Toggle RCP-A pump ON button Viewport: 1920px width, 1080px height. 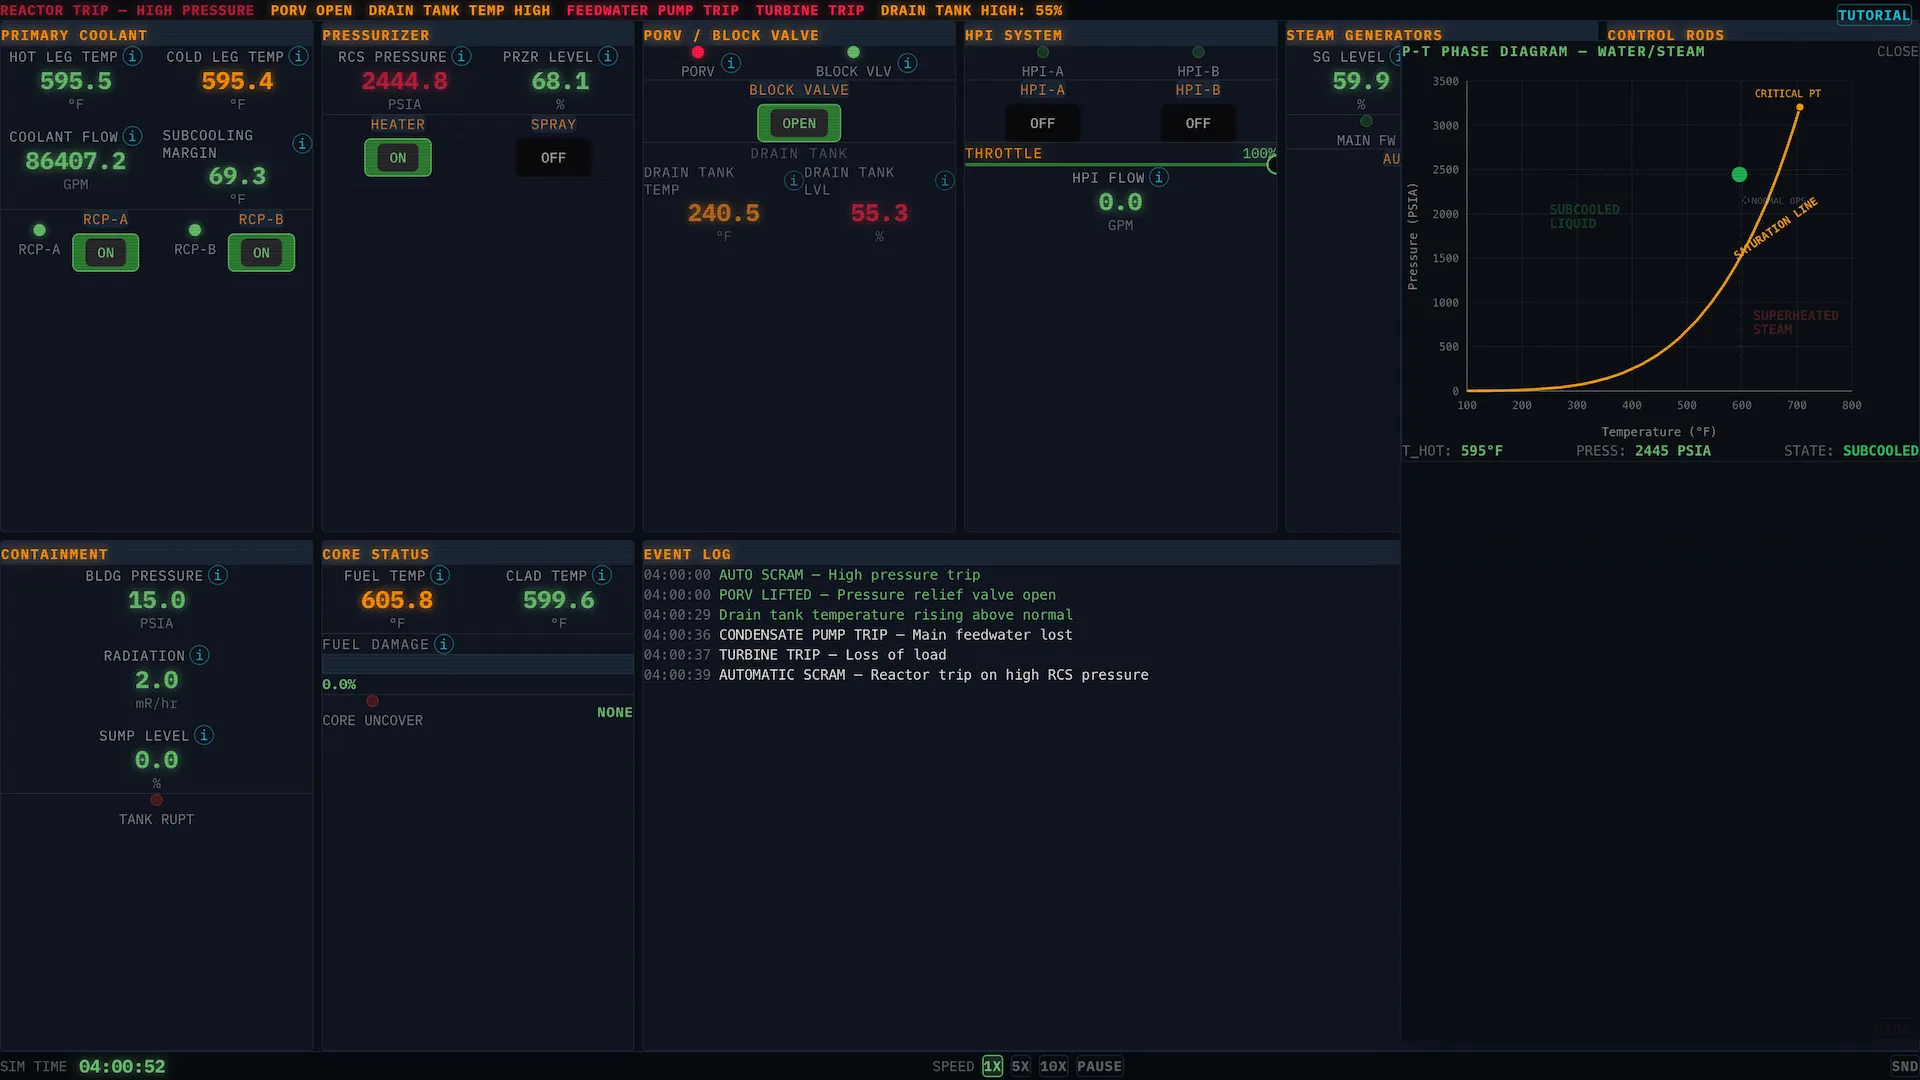[x=106, y=253]
